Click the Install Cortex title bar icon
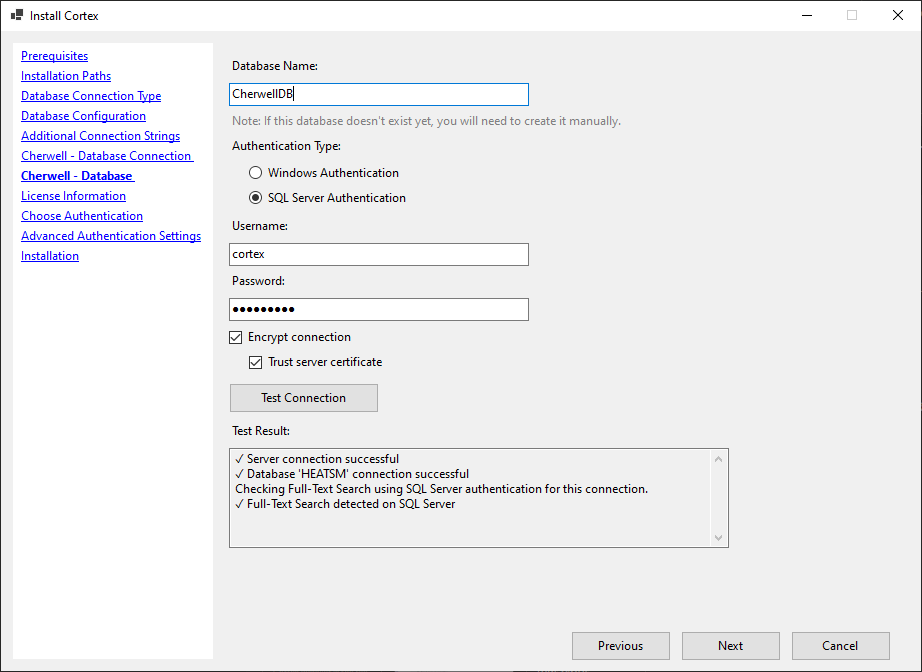Screen dimensions: 922x672 (x=15, y=15)
